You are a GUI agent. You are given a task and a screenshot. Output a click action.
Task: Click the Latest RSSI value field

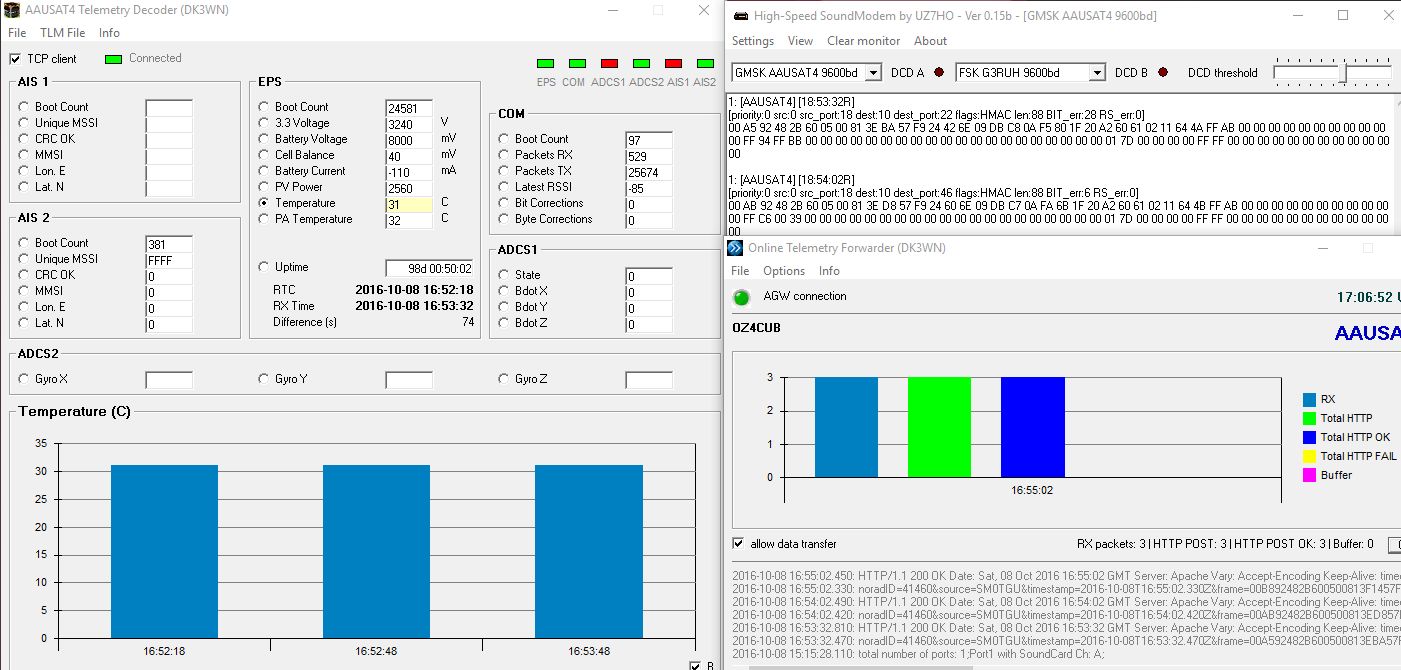[649, 187]
